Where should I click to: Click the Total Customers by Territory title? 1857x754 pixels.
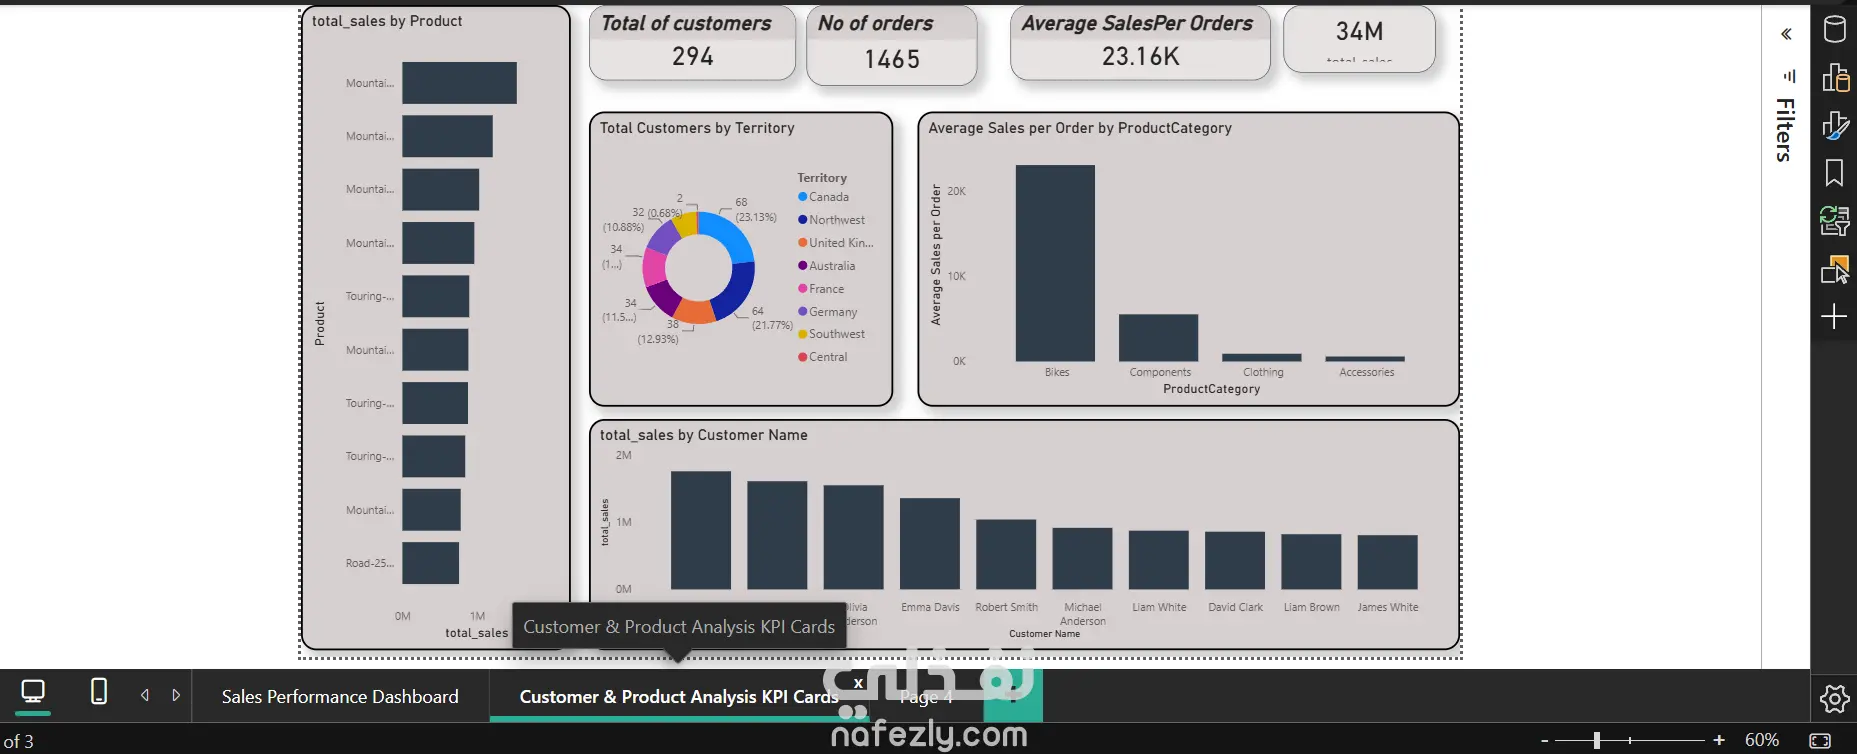point(697,128)
